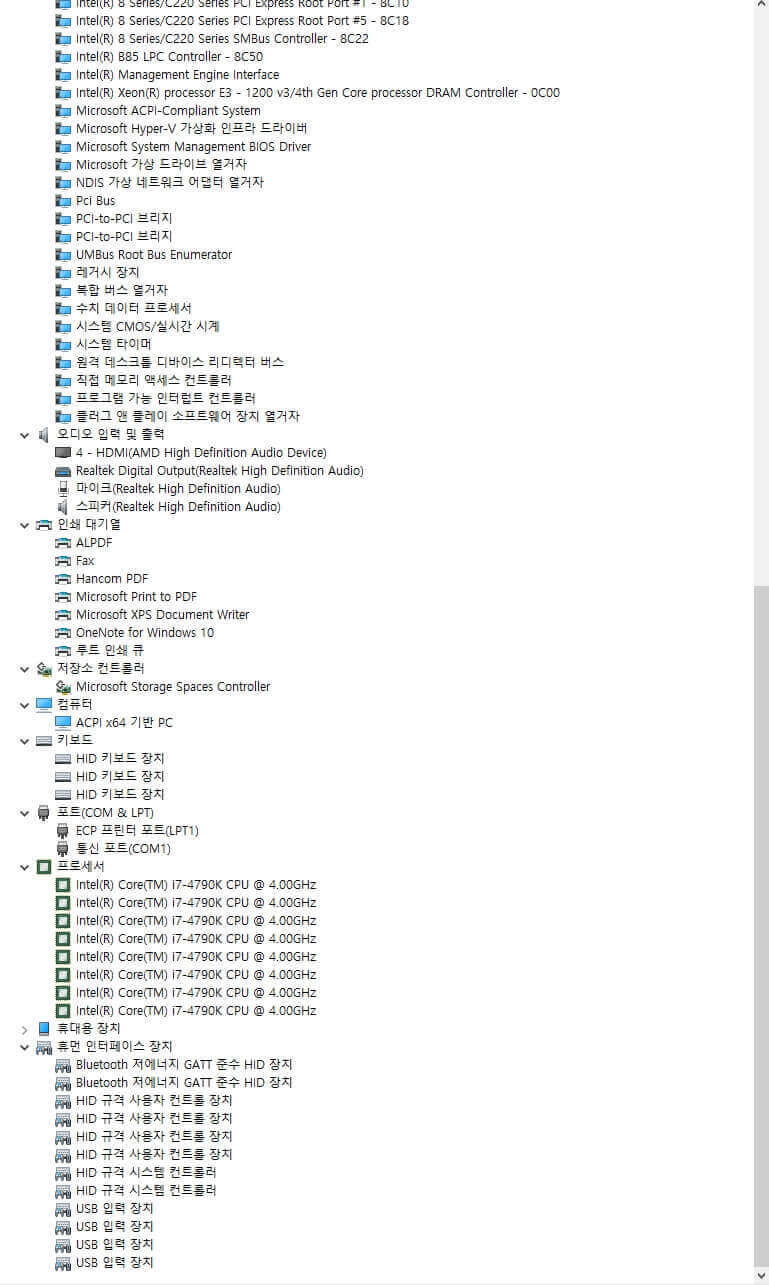Click the 통신 포트(COM1) port icon

(x=63, y=848)
